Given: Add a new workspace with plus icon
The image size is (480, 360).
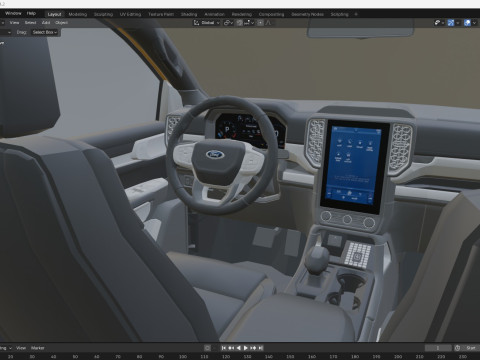Looking at the screenshot, I should (x=356, y=14).
